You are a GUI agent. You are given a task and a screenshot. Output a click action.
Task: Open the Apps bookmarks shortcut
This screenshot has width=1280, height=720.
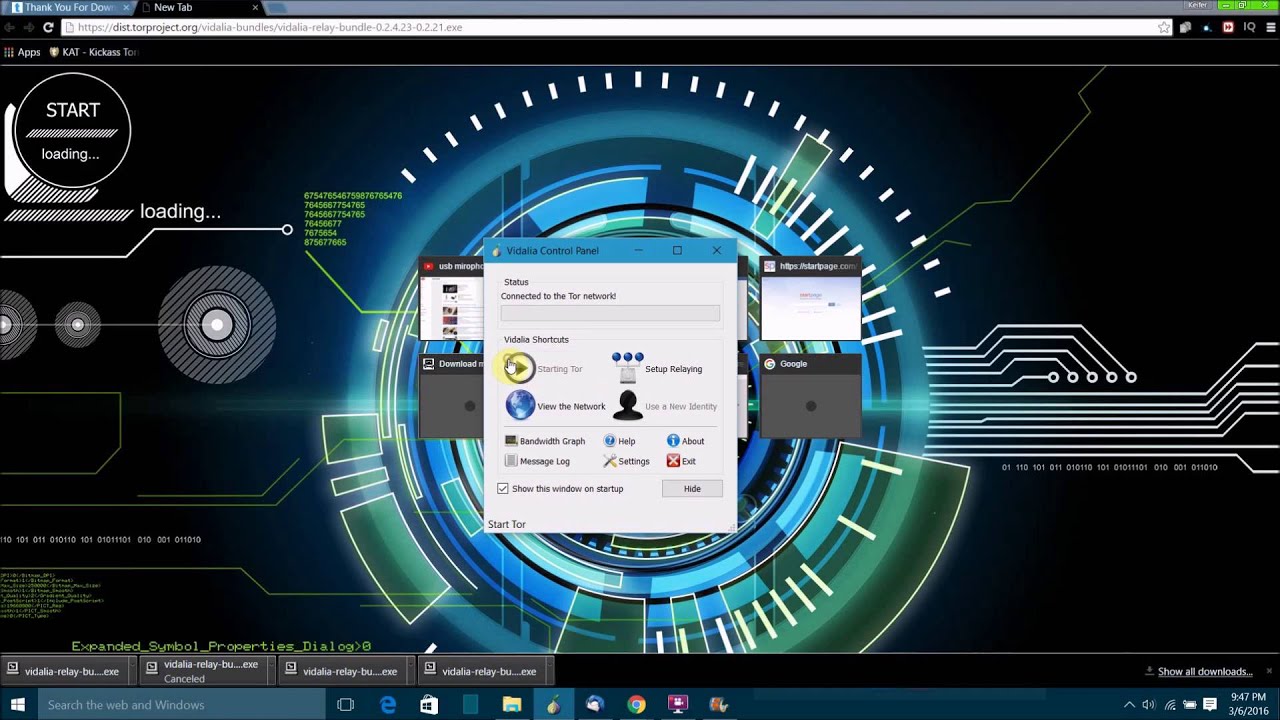pyautogui.click(x=22, y=52)
